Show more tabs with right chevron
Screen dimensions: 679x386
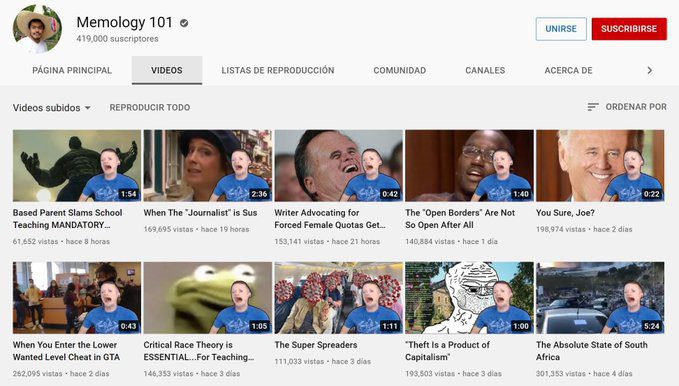click(649, 70)
